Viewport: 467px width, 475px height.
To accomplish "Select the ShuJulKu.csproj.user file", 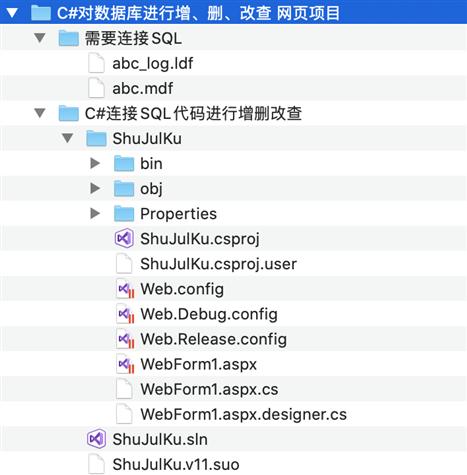I will coord(233,264).
